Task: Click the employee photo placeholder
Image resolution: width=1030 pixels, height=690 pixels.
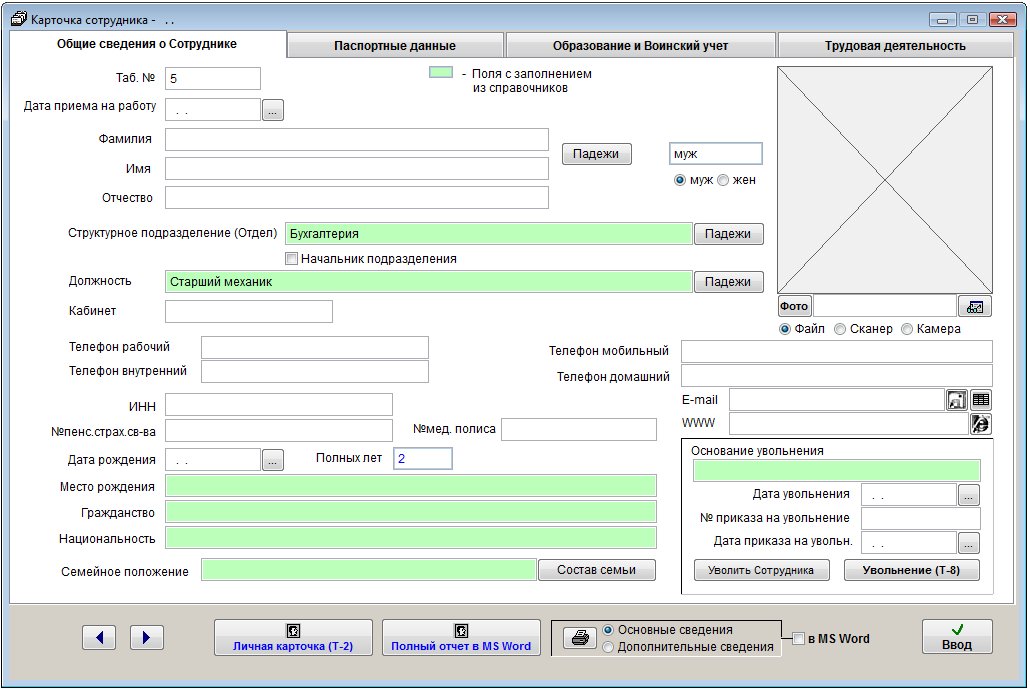Action: (x=885, y=180)
